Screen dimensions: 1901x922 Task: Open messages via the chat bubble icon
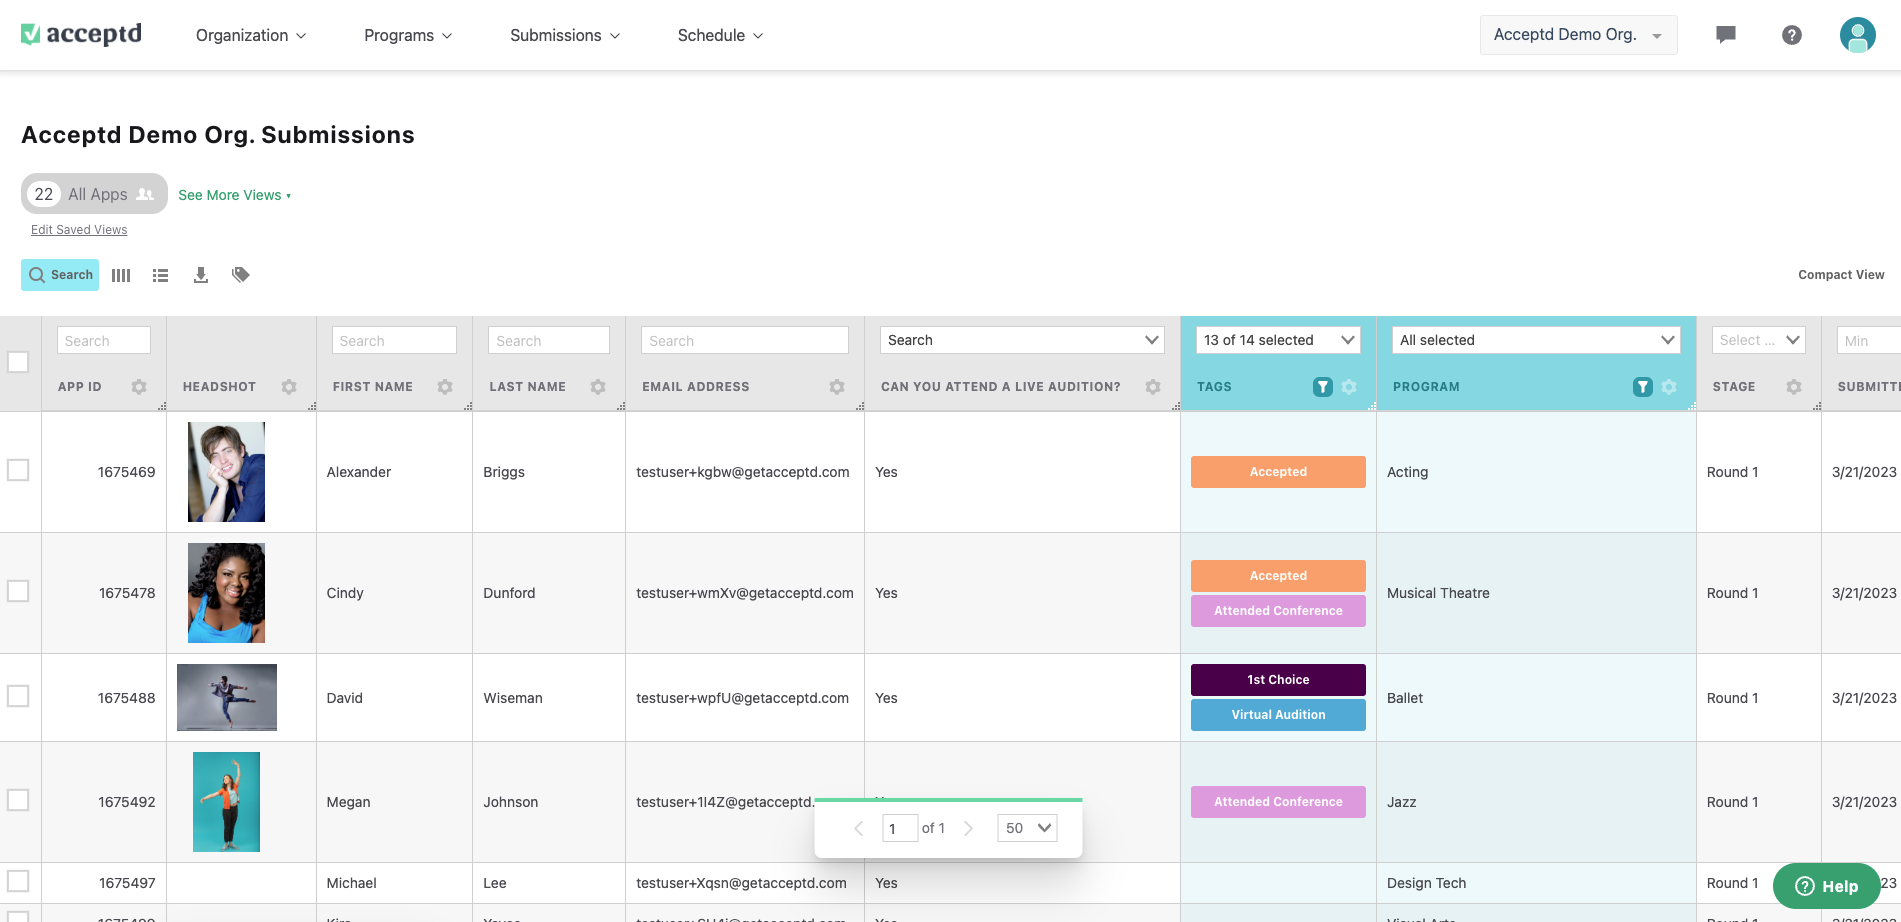(x=1725, y=34)
